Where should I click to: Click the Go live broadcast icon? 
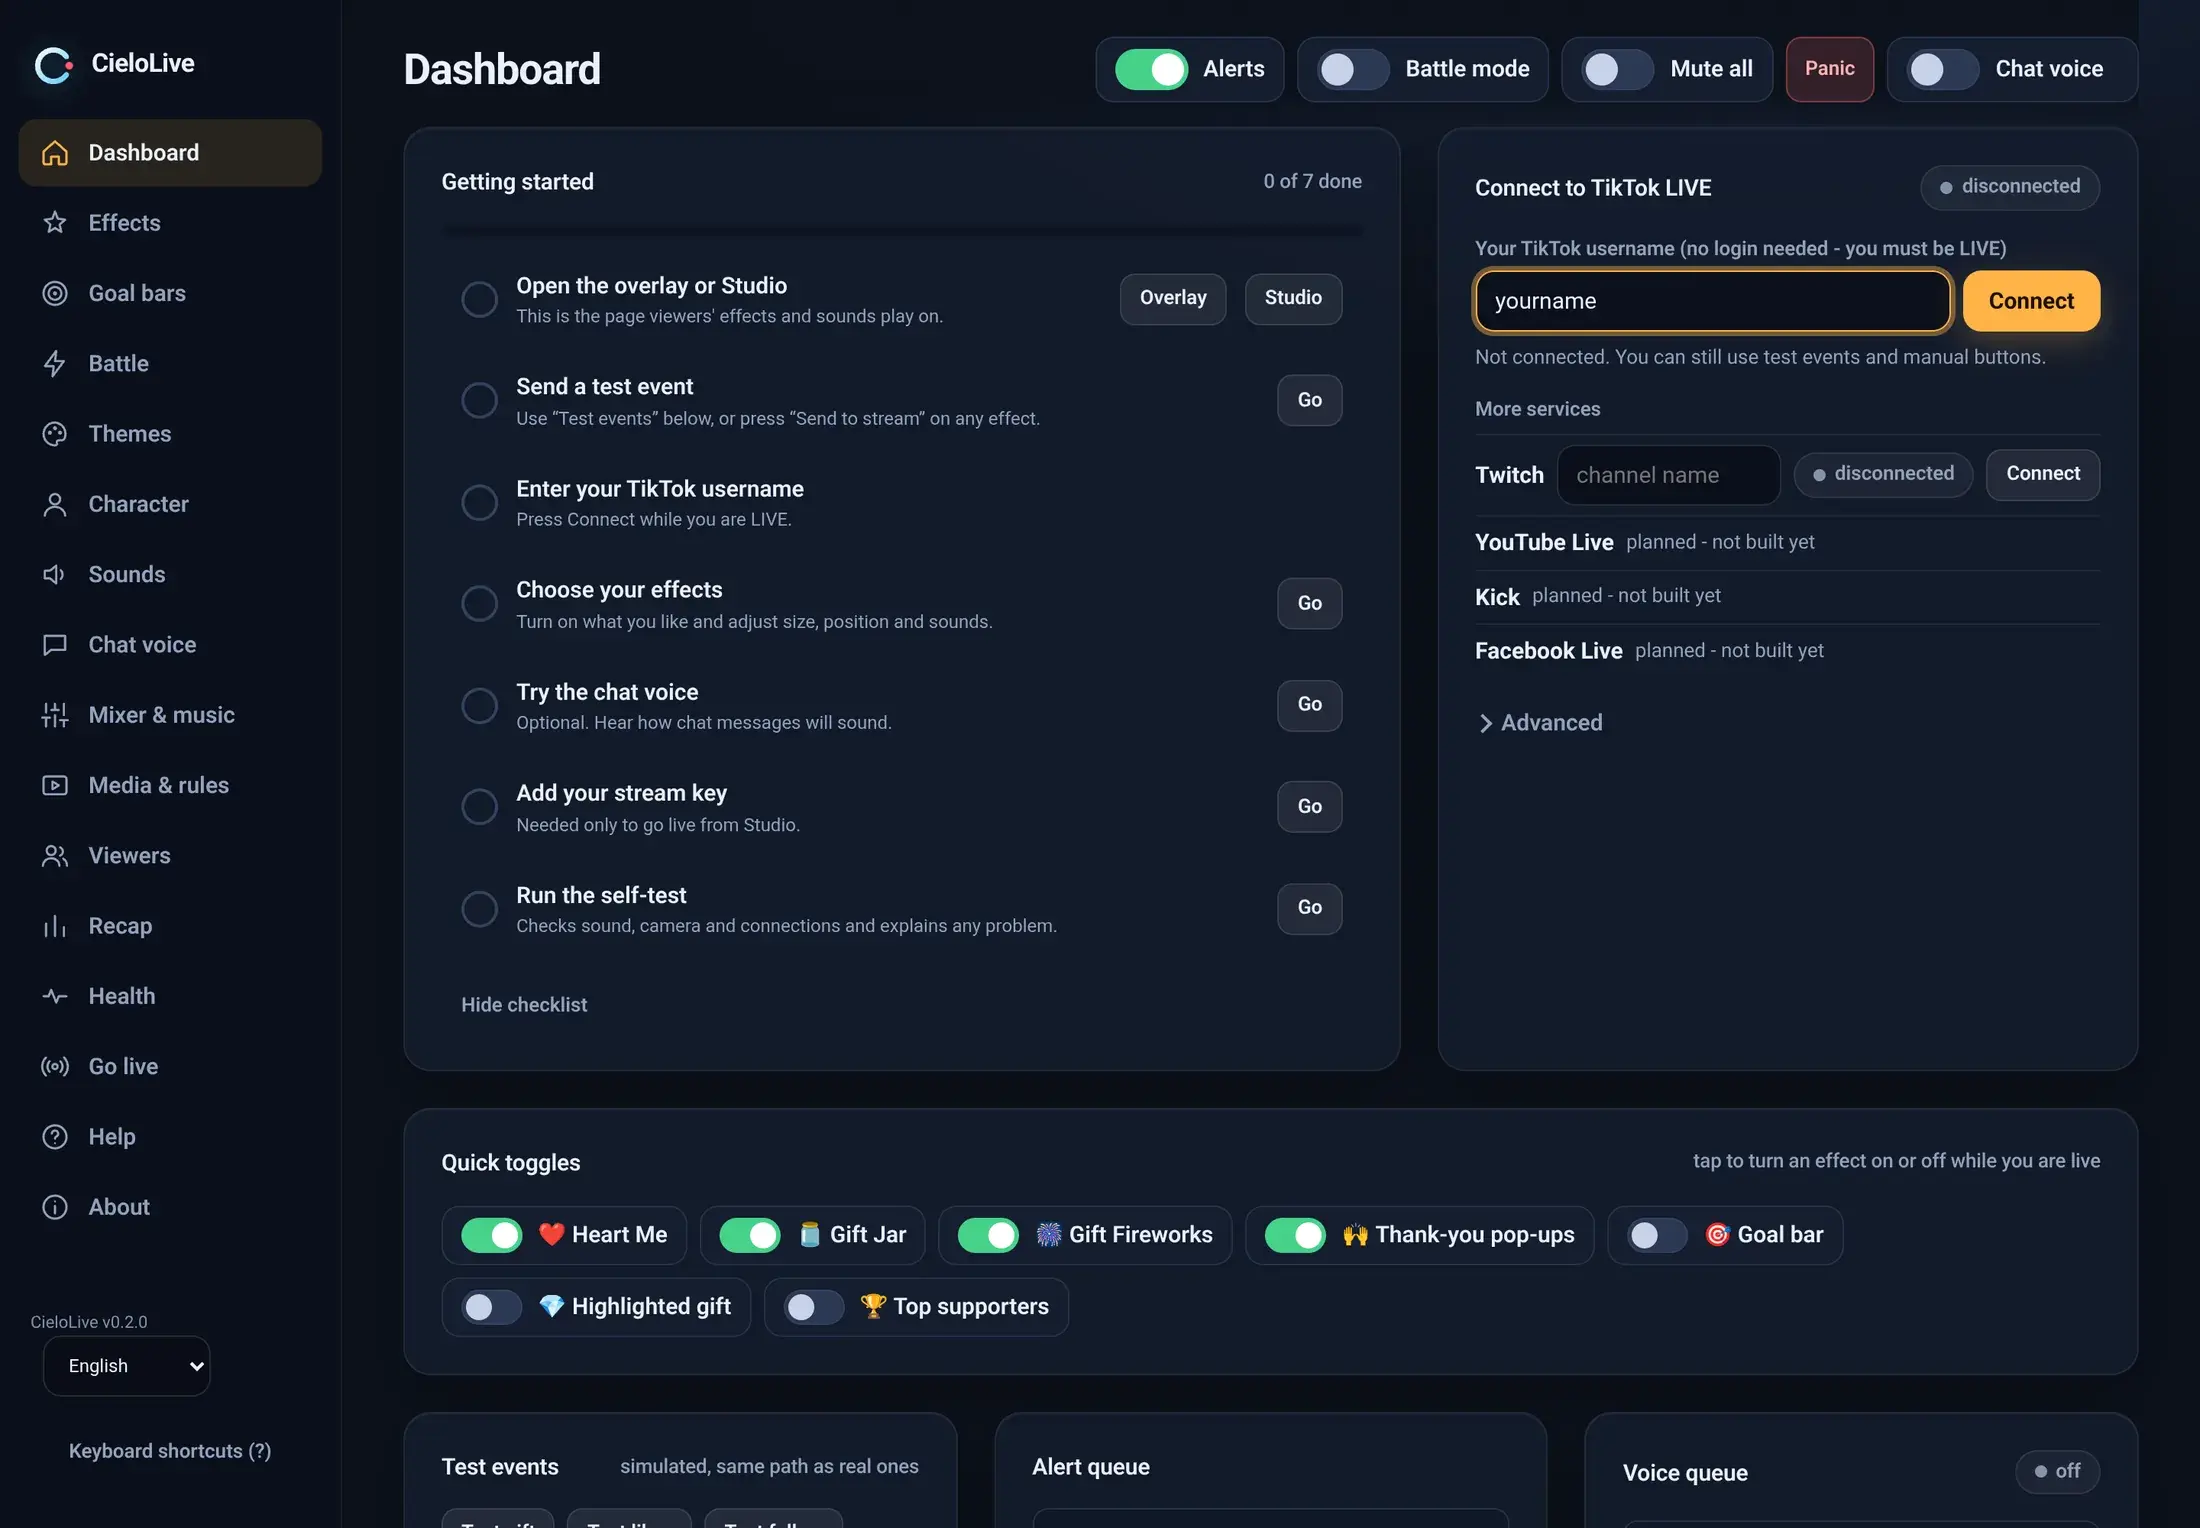[55, 1066]
